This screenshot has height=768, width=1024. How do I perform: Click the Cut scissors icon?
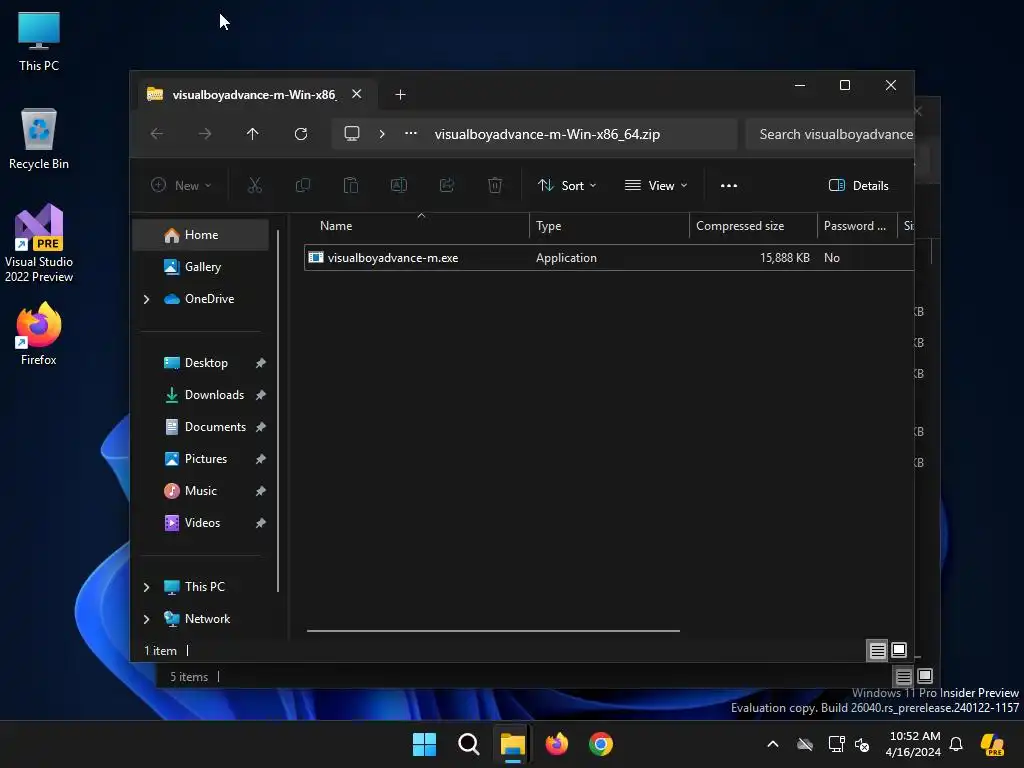[255, 185]
